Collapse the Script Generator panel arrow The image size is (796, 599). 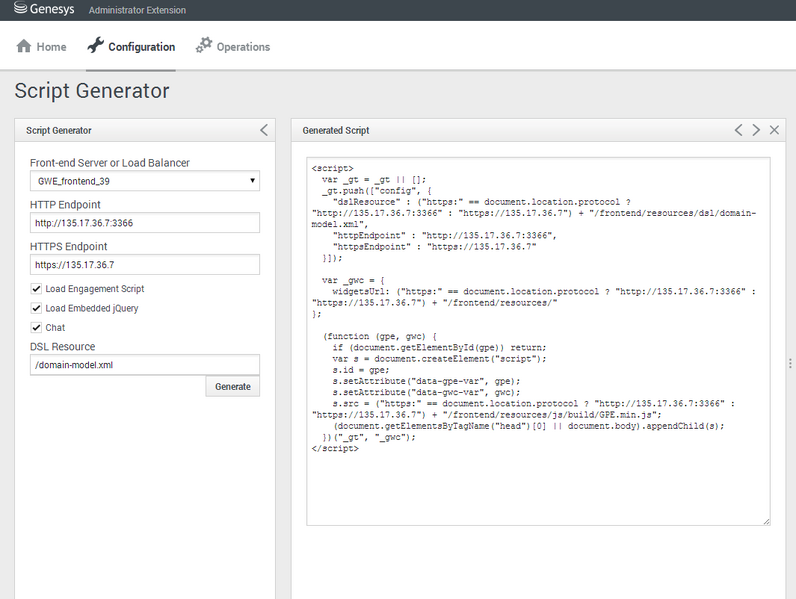click(x=264, y=130)
